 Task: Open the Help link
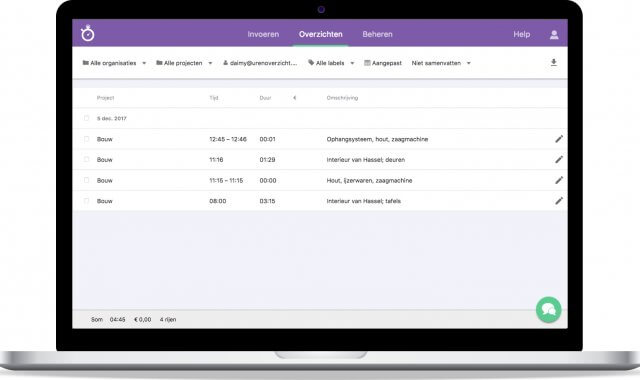[x=522, y=34]
